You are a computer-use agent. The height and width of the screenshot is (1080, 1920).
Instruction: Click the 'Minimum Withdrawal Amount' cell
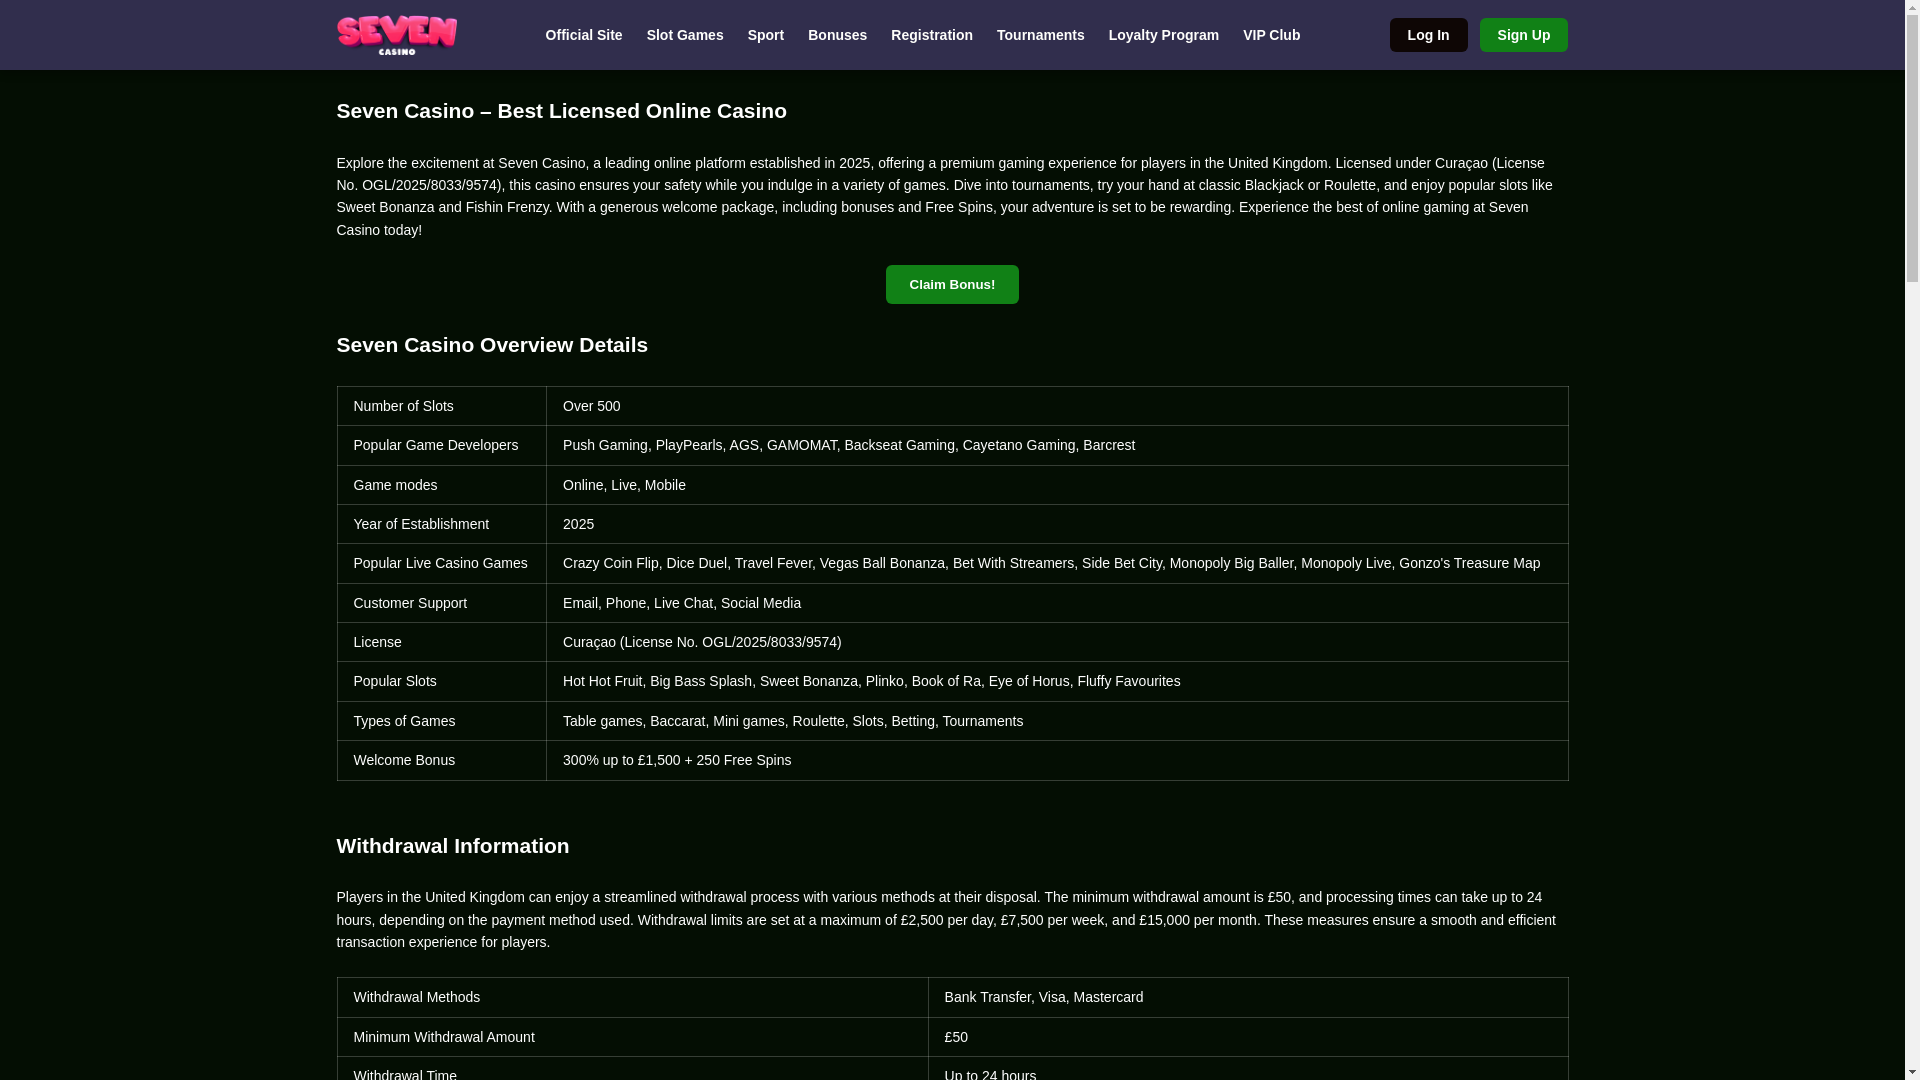pyautogui.click(x=633, y=1037)
